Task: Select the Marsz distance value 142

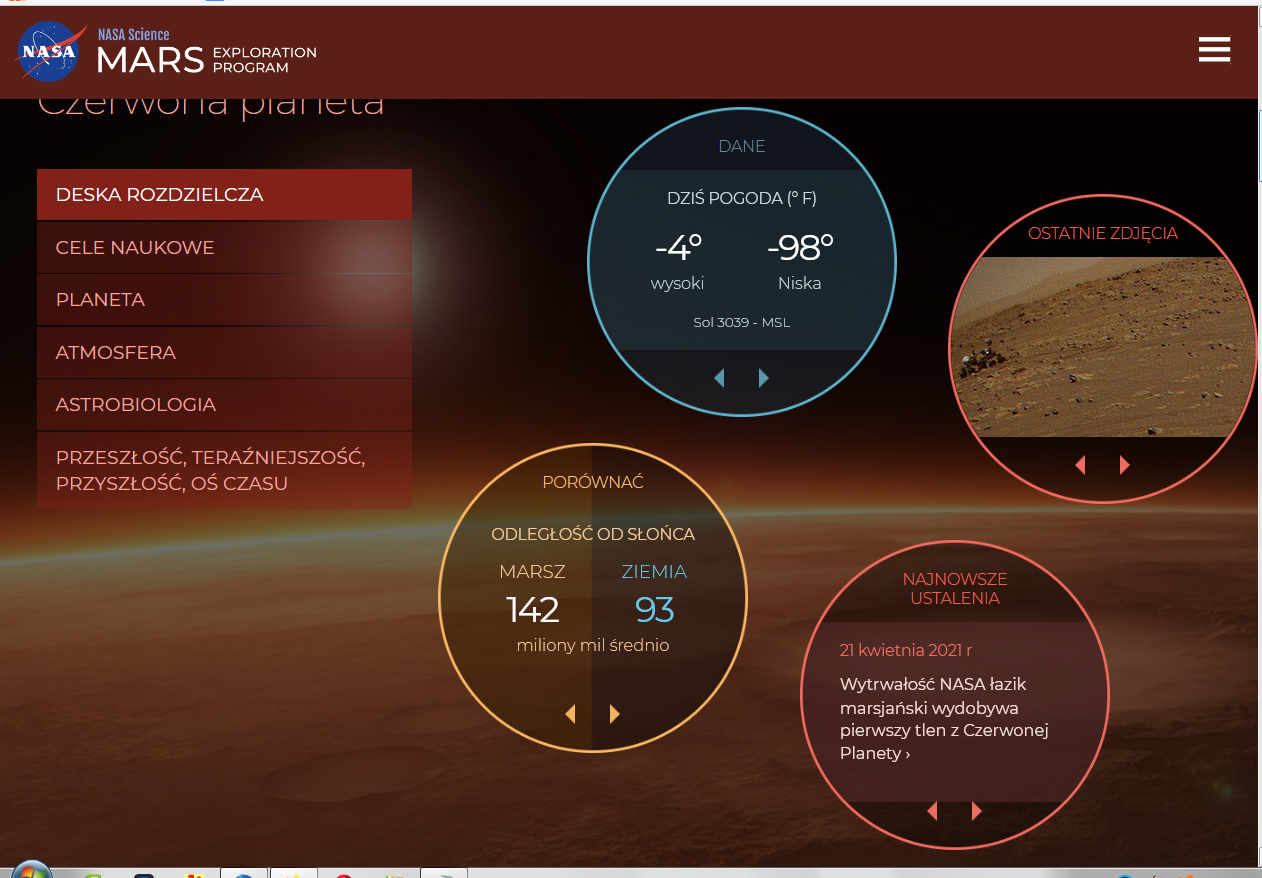Action: pos(533,609)
